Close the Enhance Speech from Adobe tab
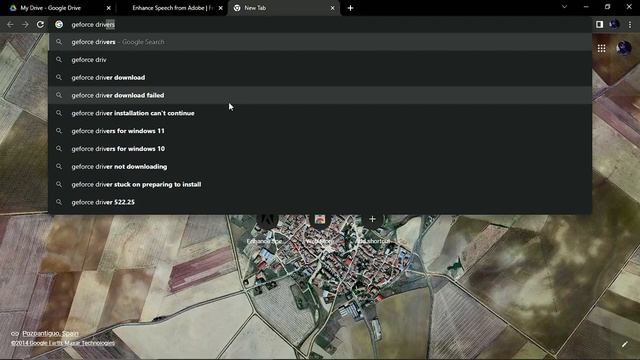 (220, 8)
